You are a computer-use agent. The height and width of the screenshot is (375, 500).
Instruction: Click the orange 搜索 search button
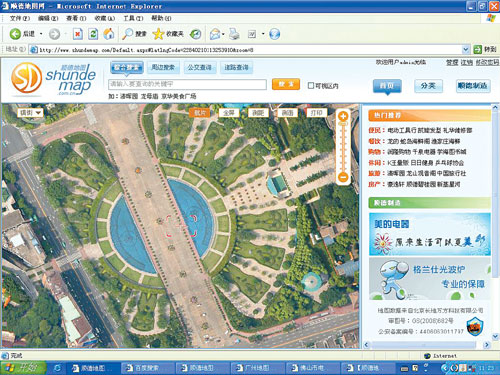click(x=286, y=84)
